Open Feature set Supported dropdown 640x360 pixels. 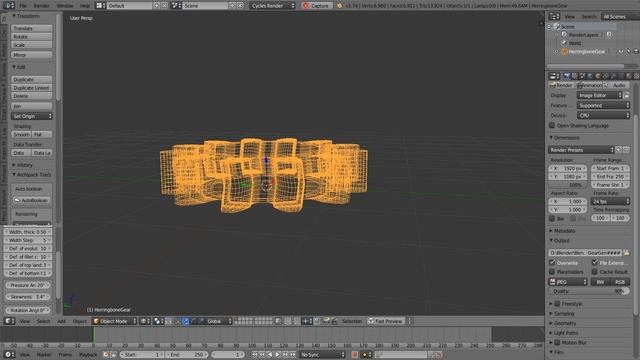603,105
